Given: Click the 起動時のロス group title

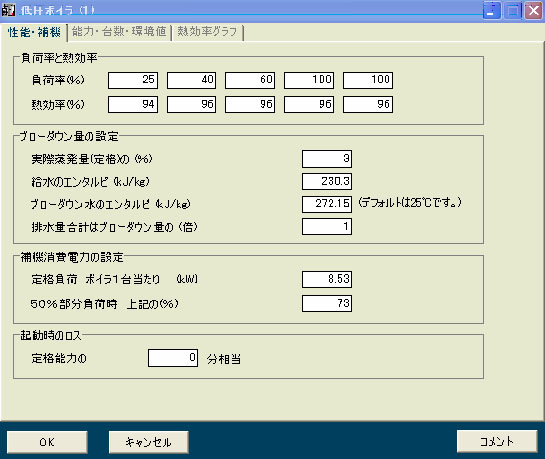Looking at the screenshot, I should tap(51, 336).
